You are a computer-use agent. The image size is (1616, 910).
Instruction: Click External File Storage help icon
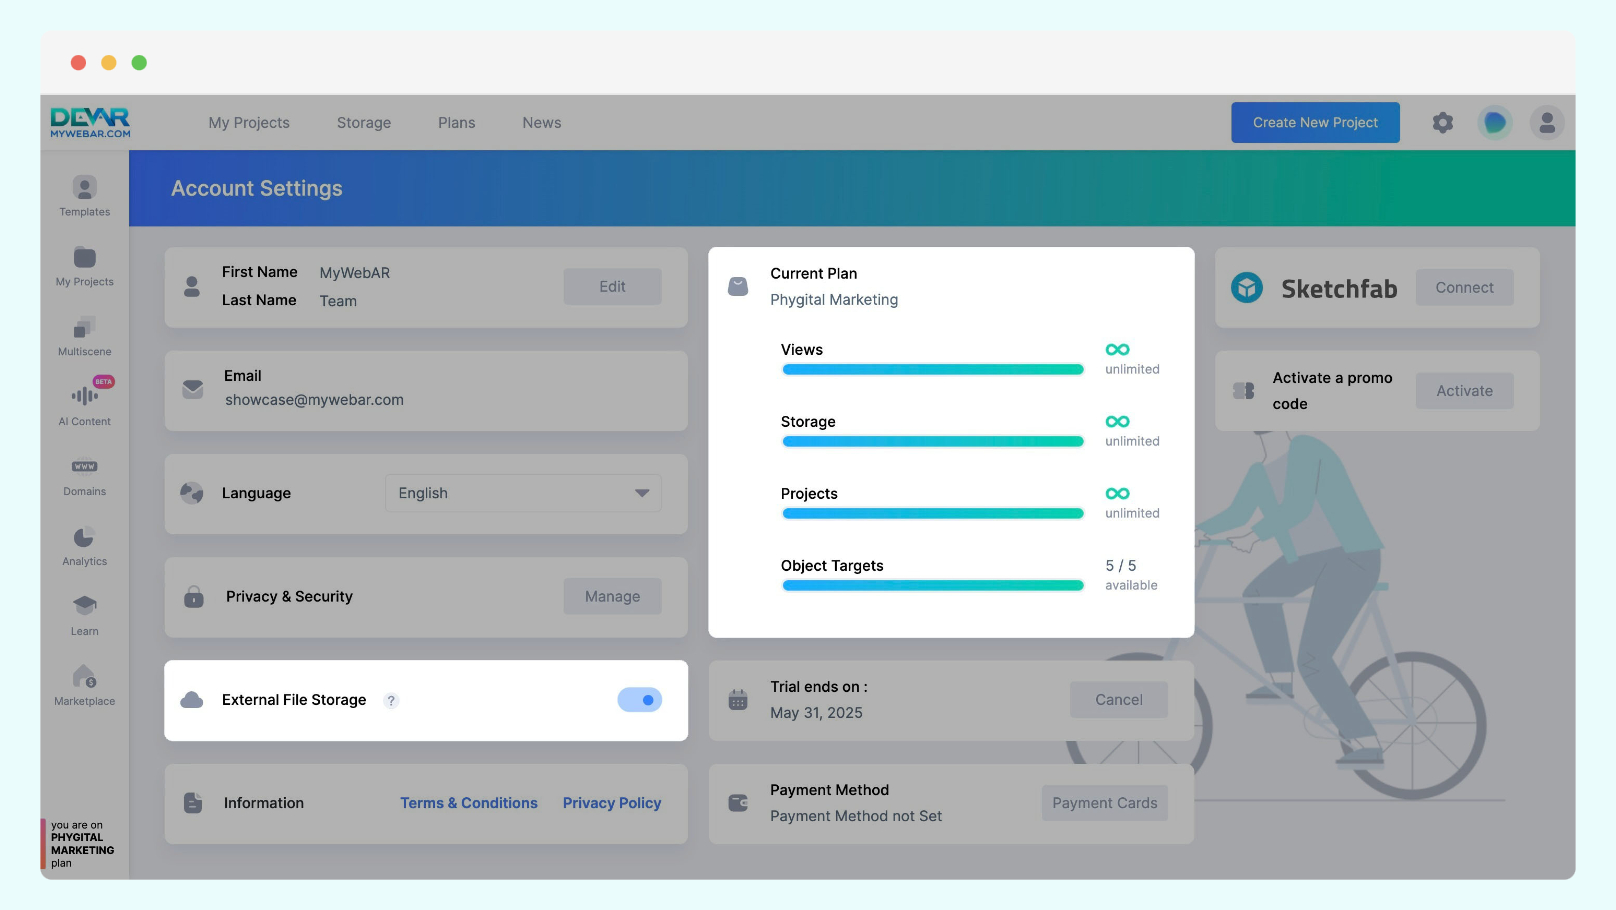(x=392, y=701)
